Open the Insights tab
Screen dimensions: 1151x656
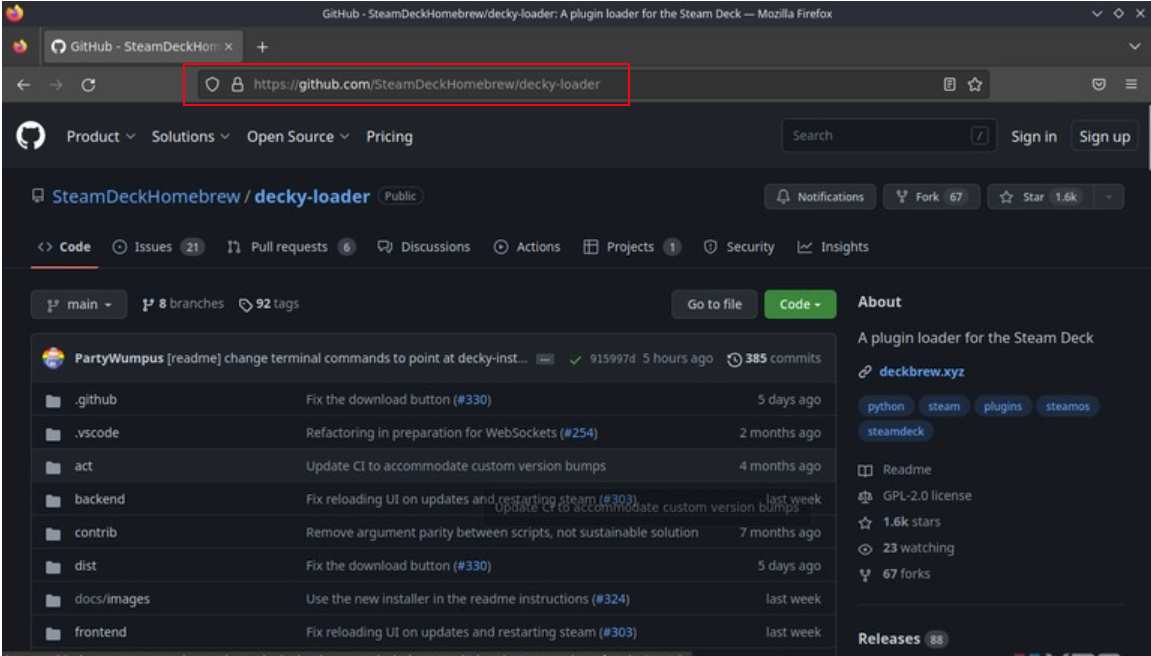(832, 247)
